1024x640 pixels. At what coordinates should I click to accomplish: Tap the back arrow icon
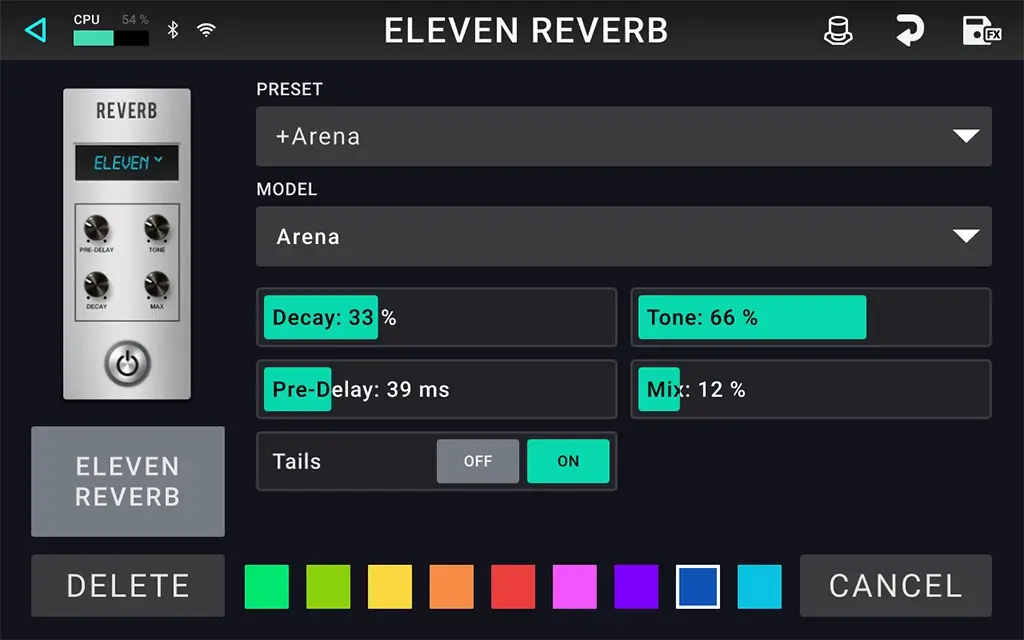(36, 30)
